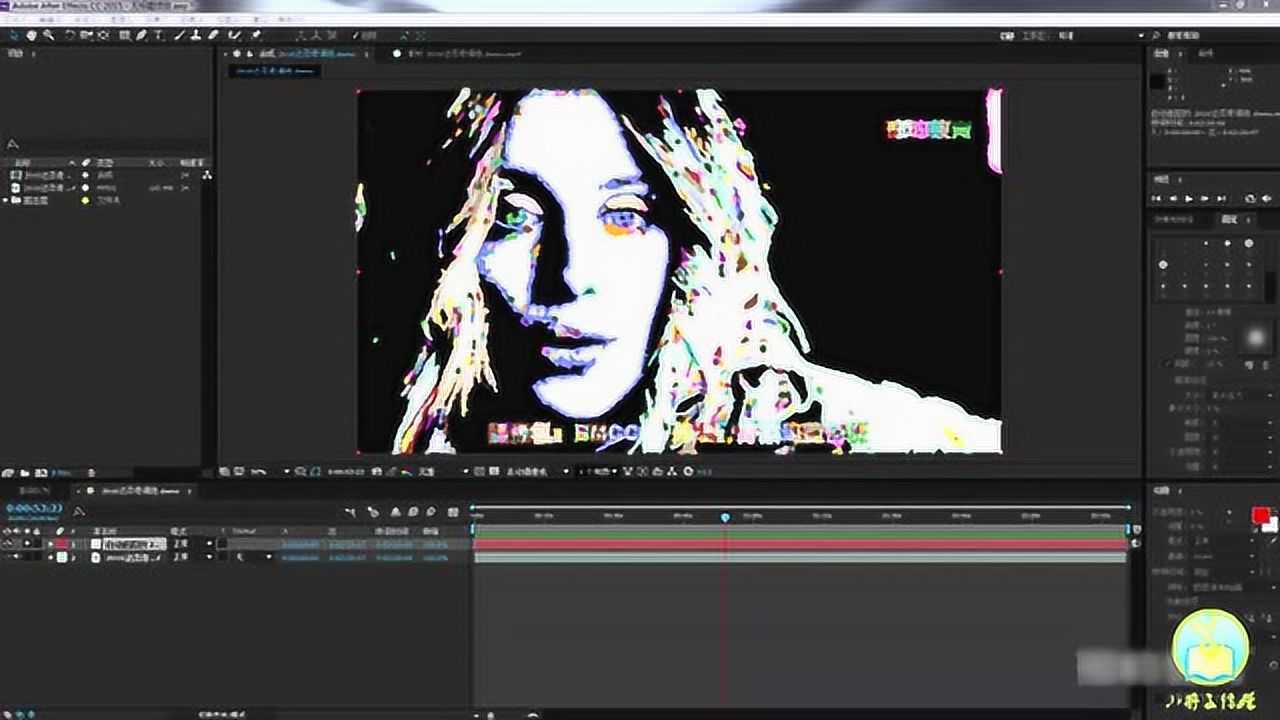Click the red label color of first layer
Viewport: 1280px width, 720px height.
click(x=61, y=544)
